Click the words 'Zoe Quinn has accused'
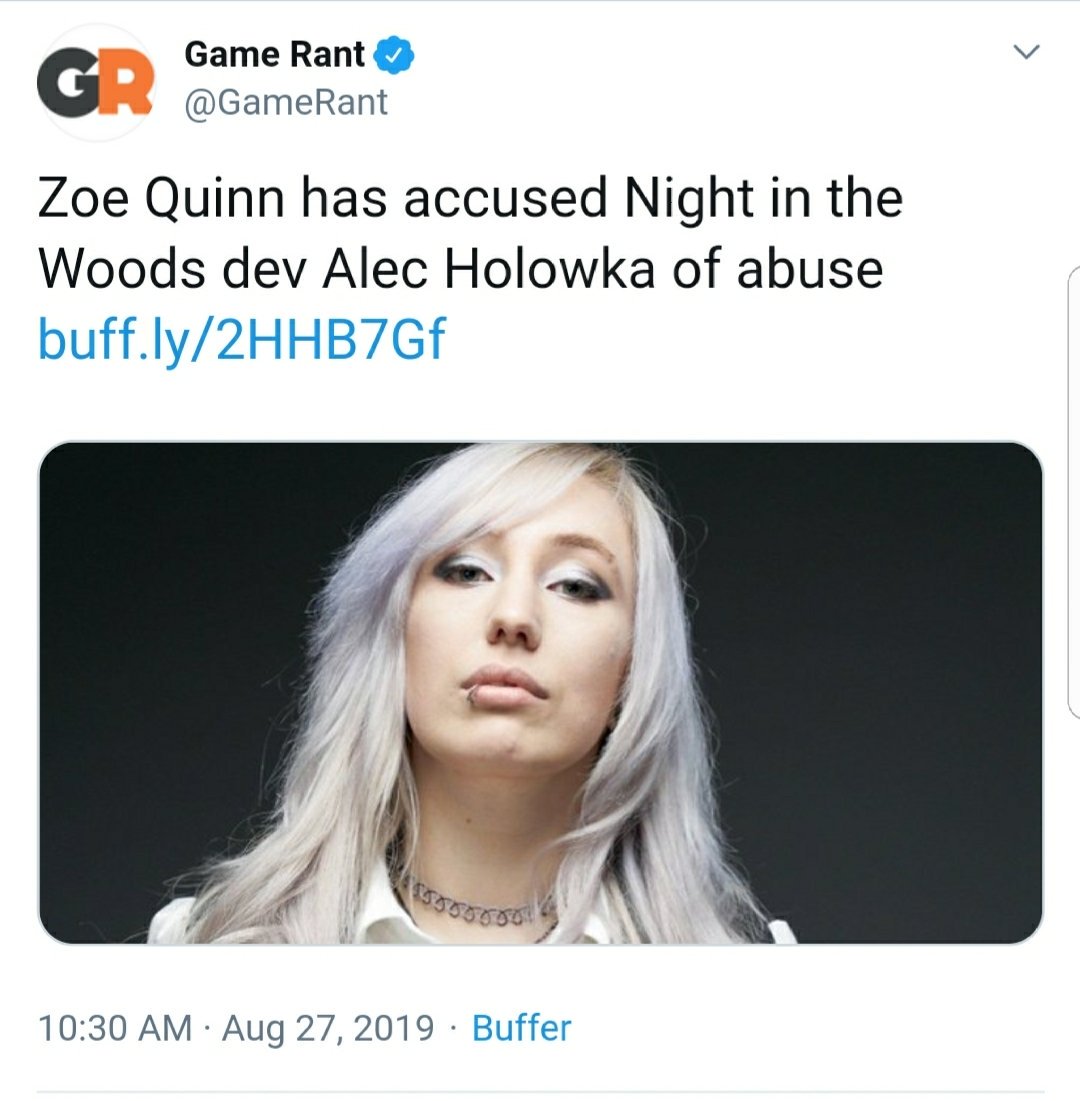 [322, 198]
